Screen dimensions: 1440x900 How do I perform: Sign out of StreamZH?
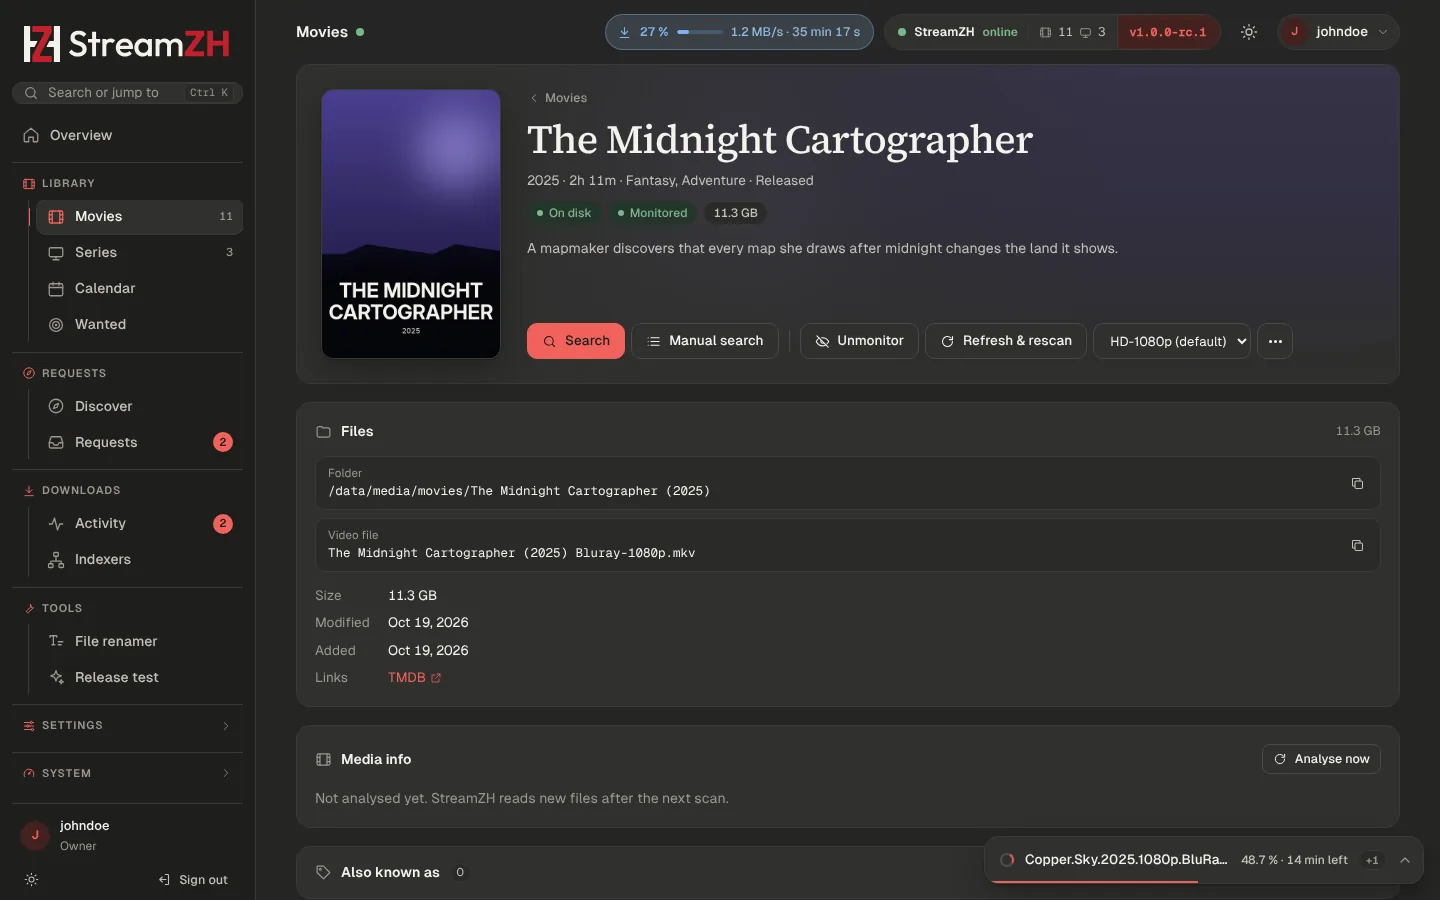click(x=193, y=880)
